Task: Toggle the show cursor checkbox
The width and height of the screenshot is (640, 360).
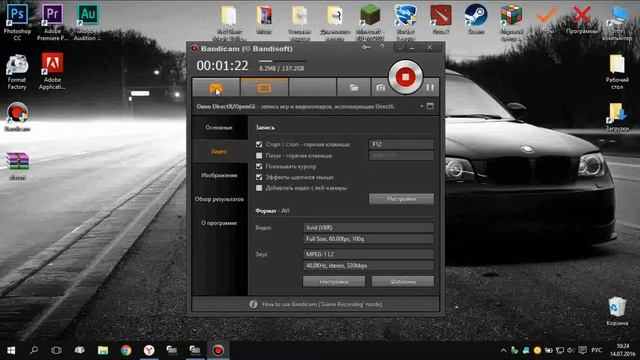Action: (x=259, y=166)
